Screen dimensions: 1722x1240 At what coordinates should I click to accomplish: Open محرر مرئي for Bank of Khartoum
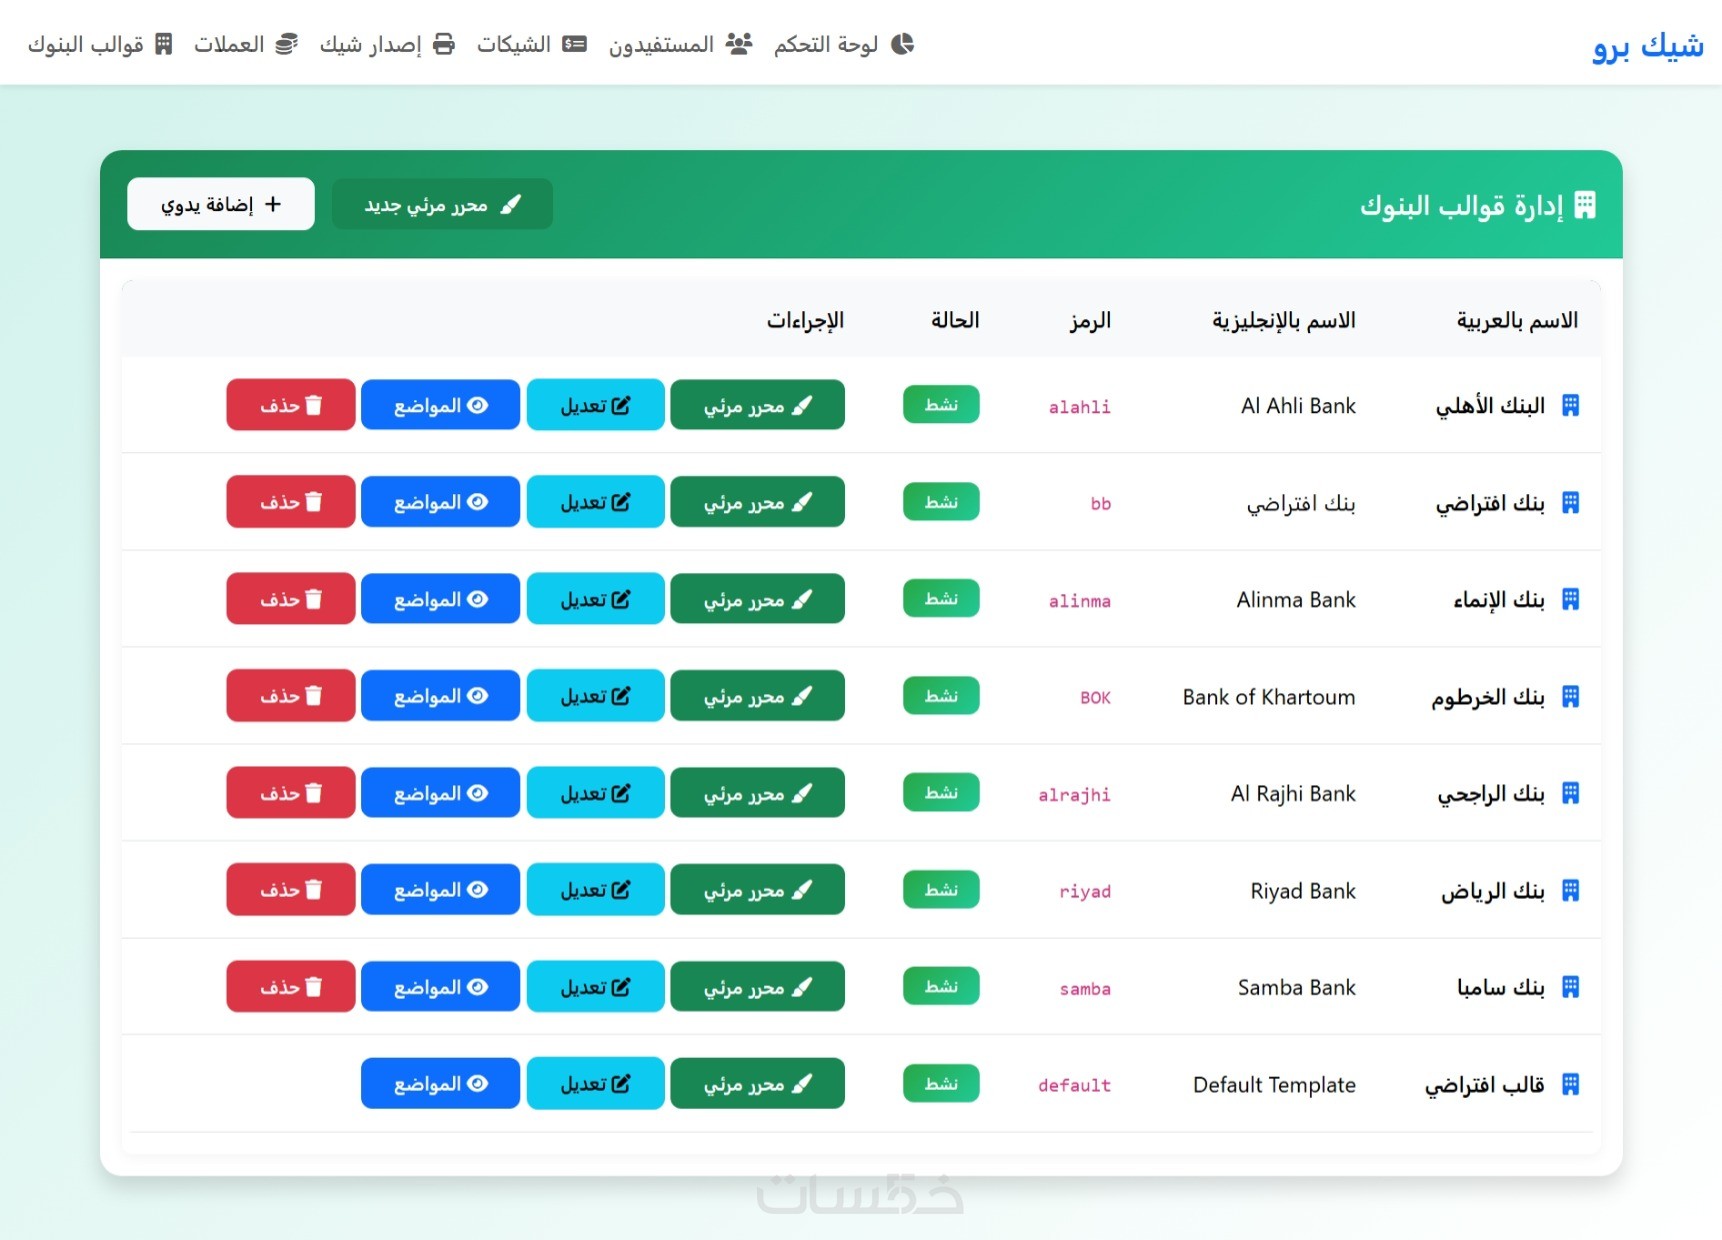[757, 696]
